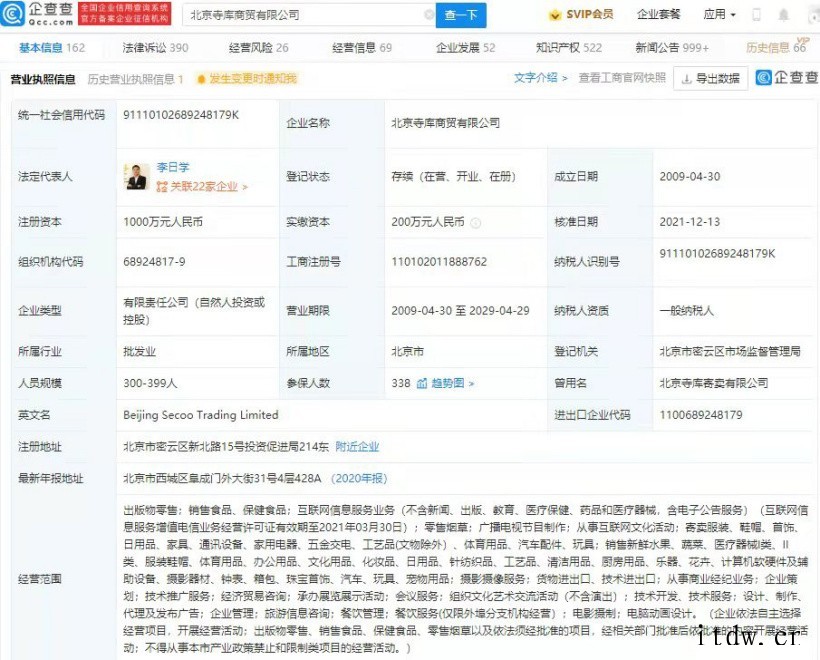
Task: Switch to the 经营信息 tab
Action: [362, 48]
